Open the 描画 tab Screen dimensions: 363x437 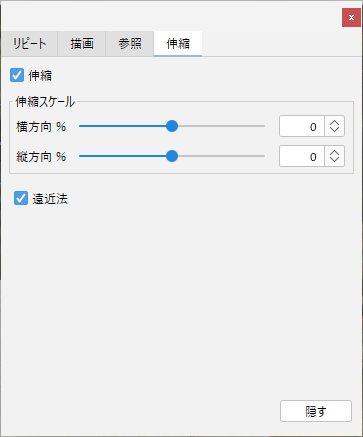82,44
